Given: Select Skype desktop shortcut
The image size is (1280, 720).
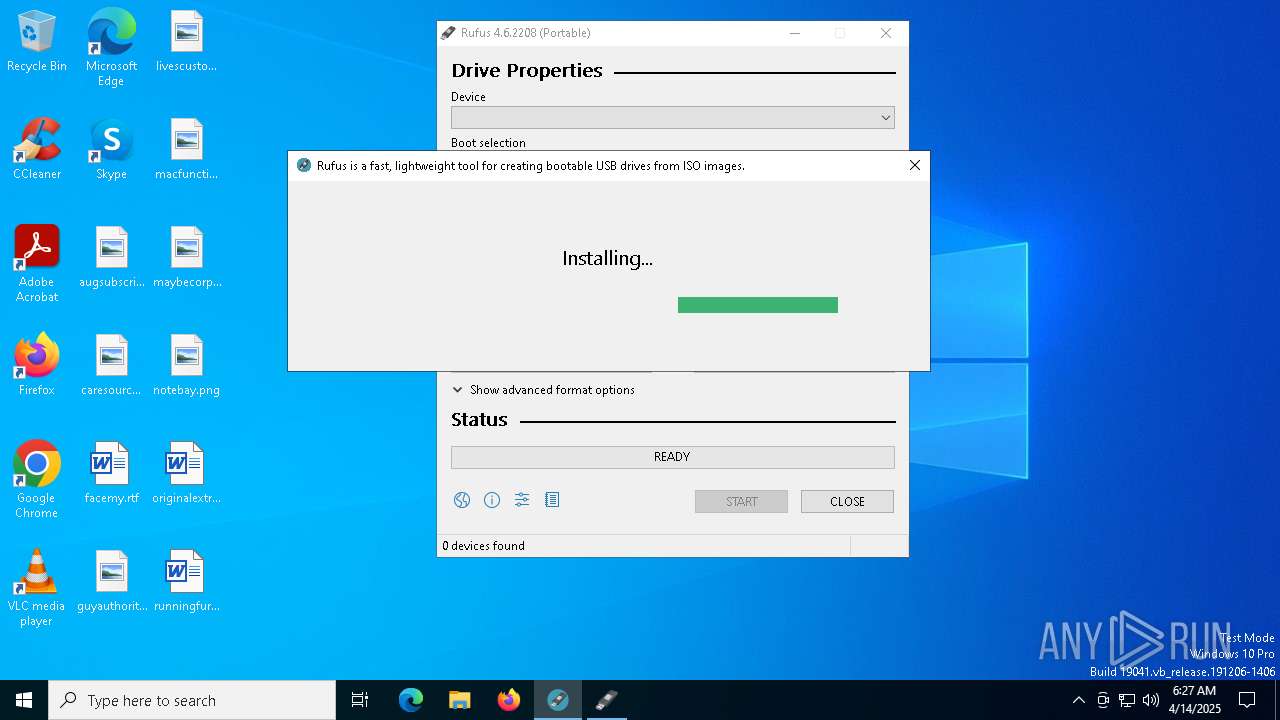Looking at the screenshot, I should tap(111, 150).
